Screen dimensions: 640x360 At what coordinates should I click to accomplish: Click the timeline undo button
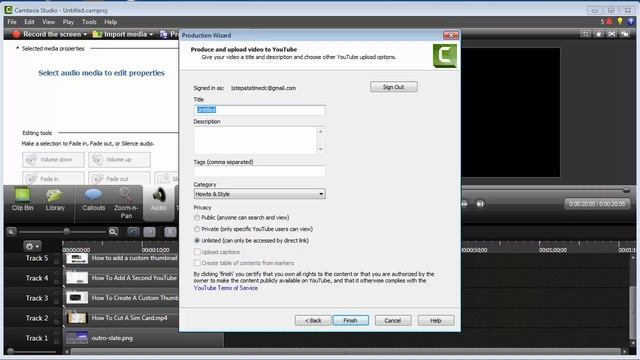click(133, 232)
